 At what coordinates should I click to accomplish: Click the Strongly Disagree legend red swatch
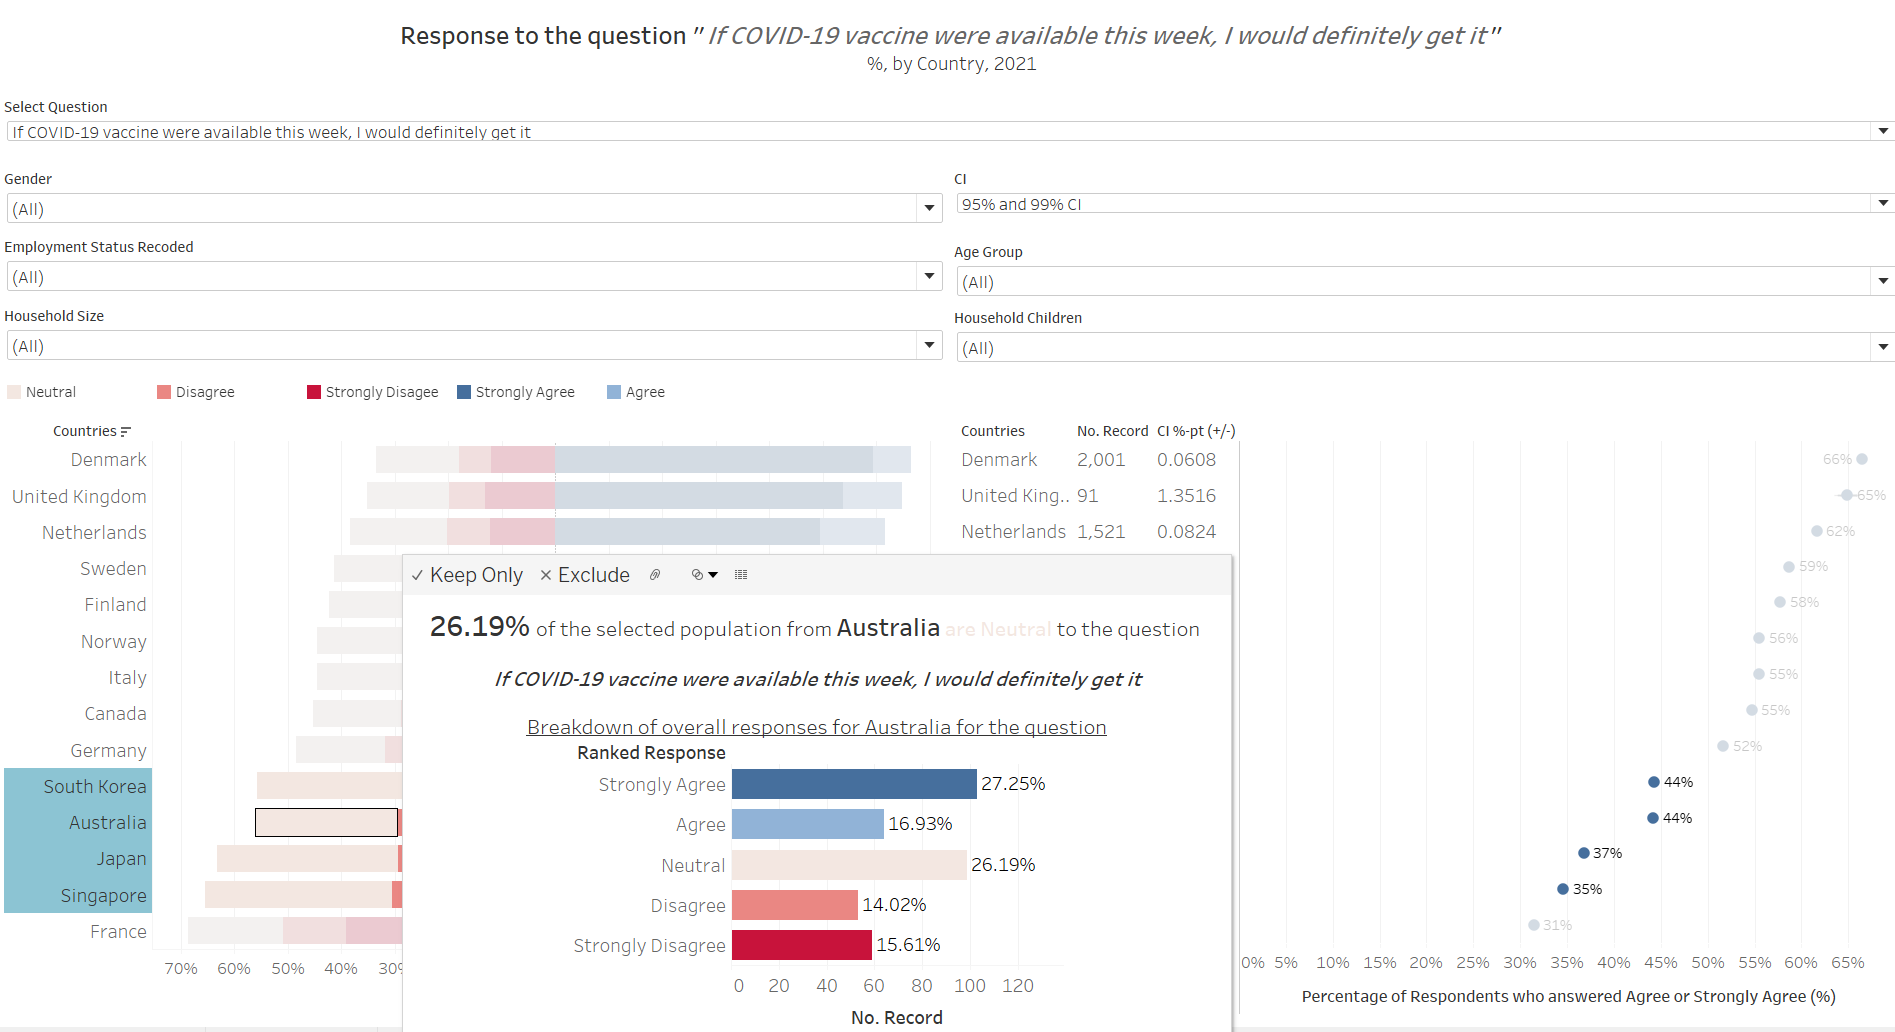coord(314,392)
